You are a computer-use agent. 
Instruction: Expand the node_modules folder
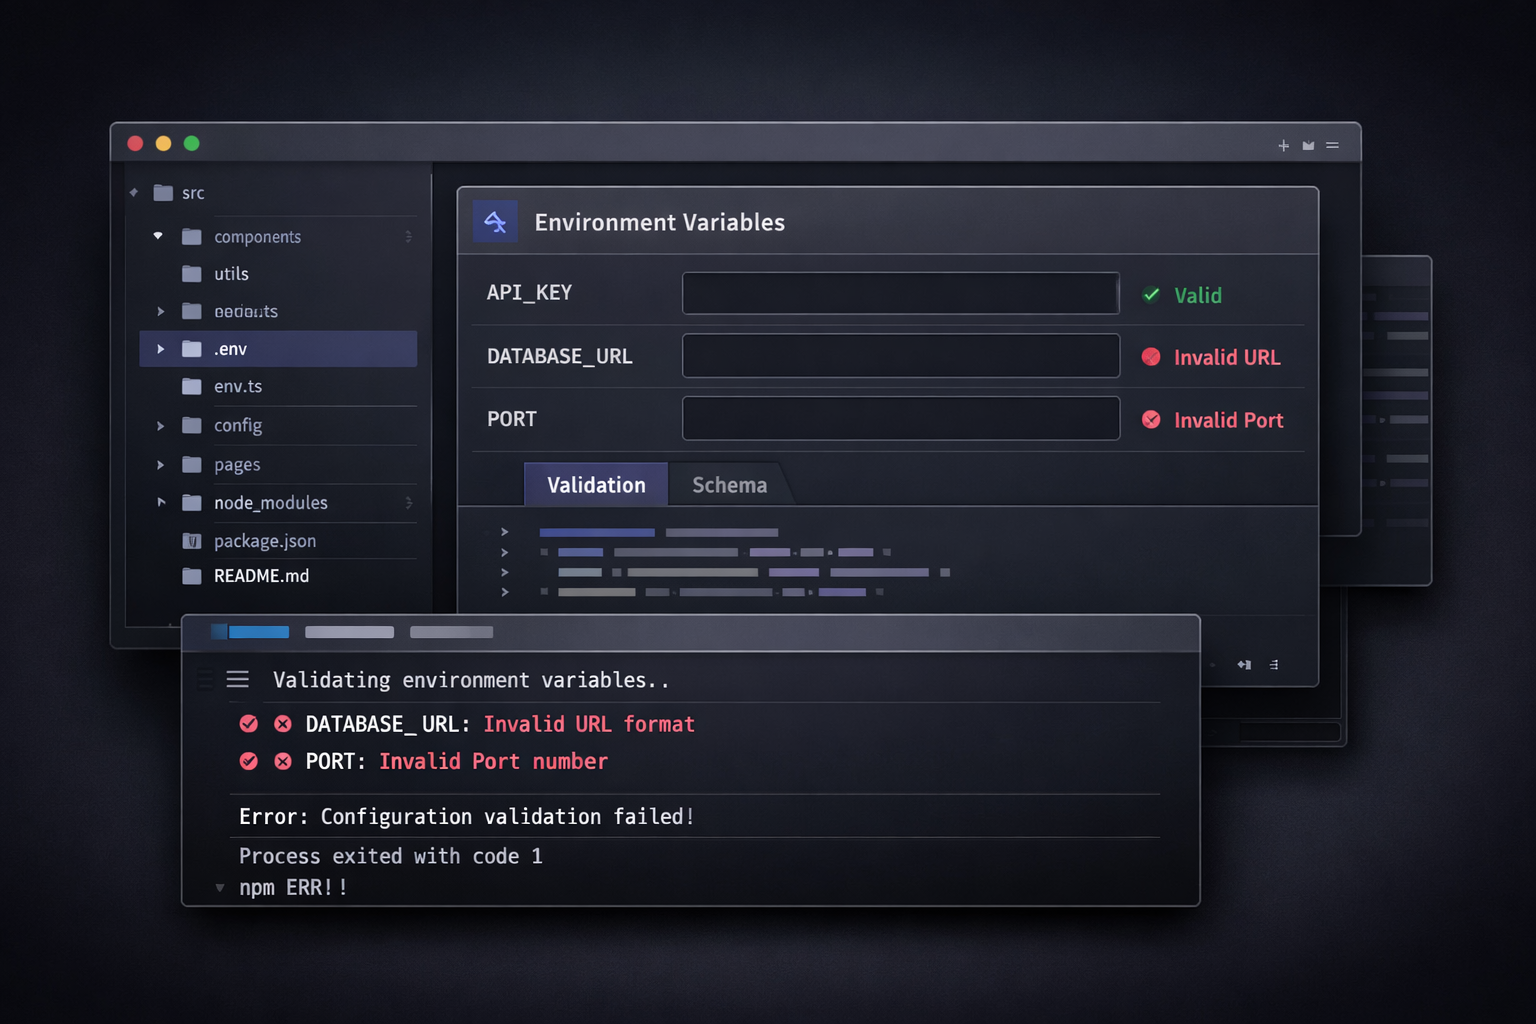(160, 502)
